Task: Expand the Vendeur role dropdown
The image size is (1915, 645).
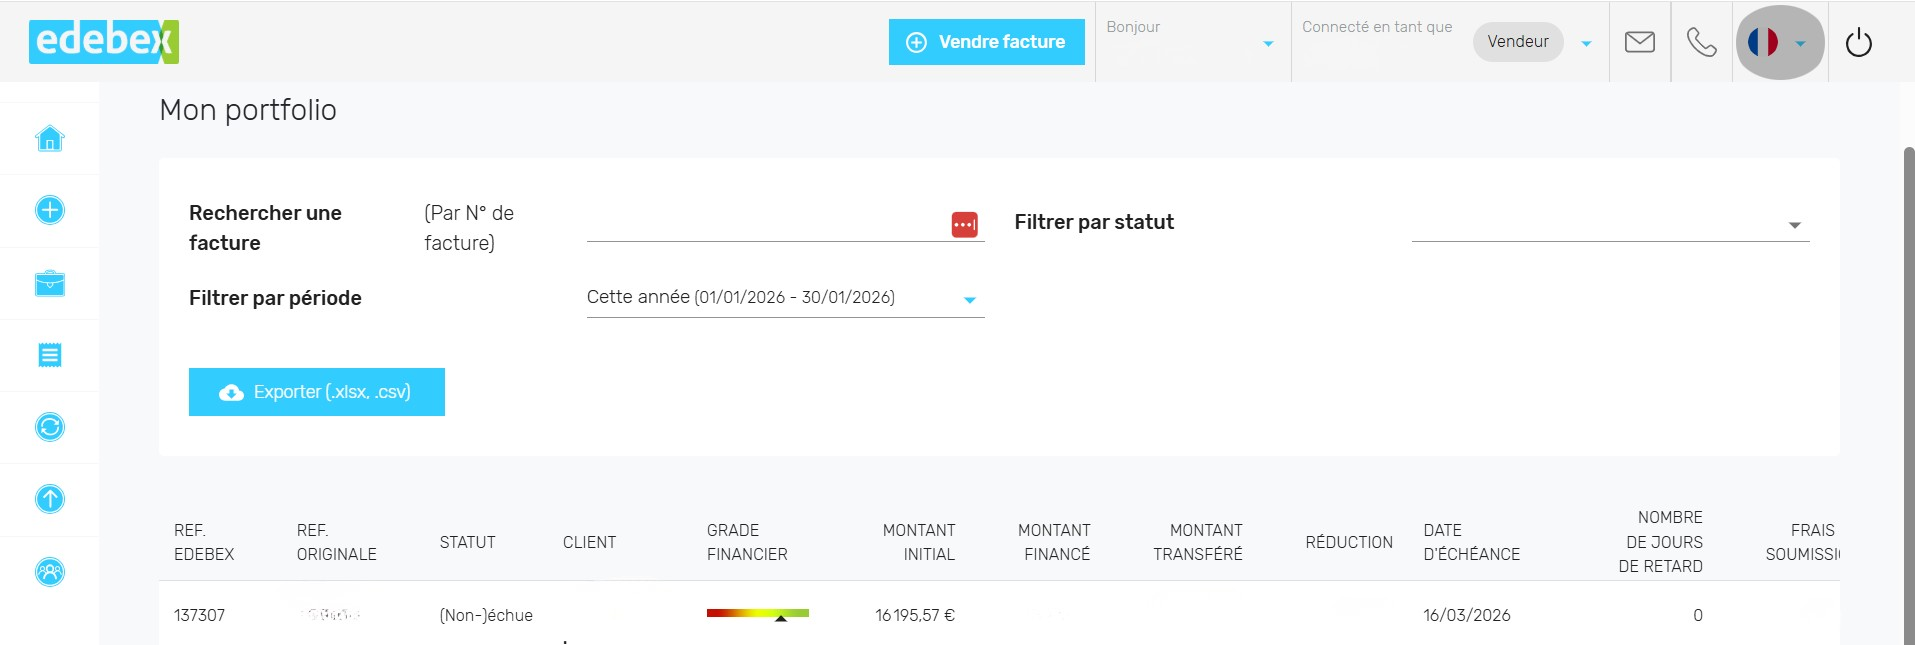Action: click(x=1586, y=43)
